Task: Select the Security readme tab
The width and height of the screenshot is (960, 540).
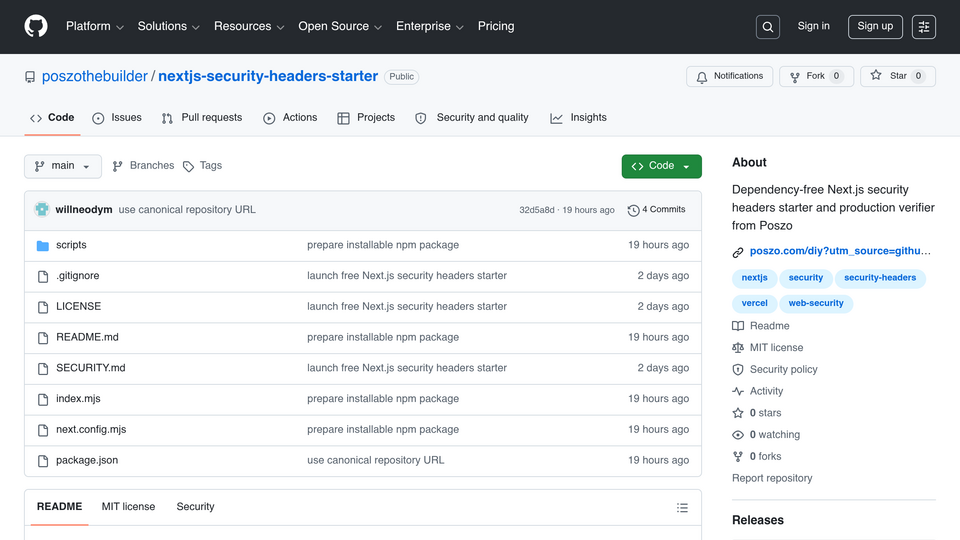Action: point(195,507)
